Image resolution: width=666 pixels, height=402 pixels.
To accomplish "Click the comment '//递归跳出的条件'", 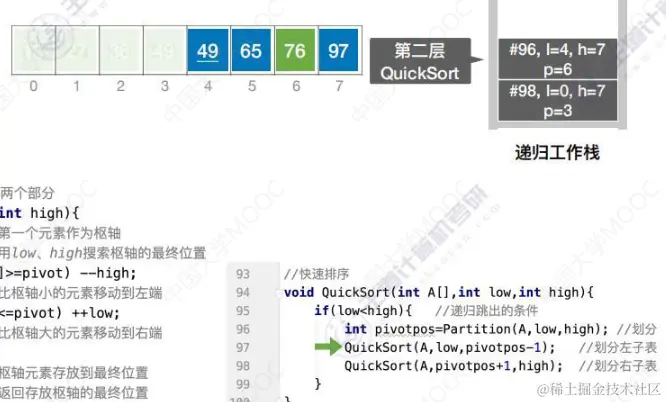I will pyautogui.click(x=486, y=311).
